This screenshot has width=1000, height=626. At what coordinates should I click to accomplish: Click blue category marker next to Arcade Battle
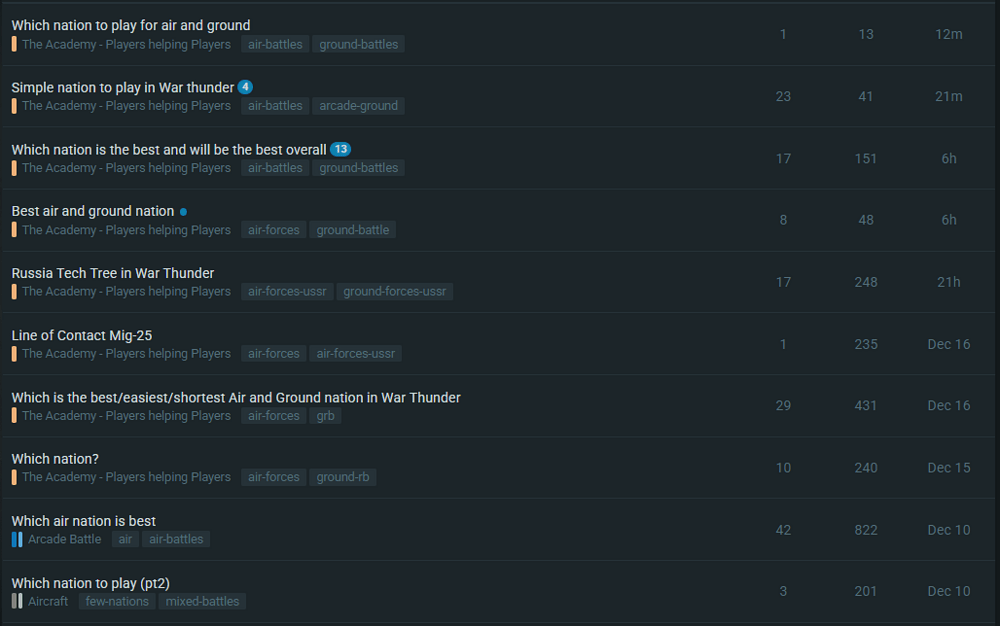point(17,539)
